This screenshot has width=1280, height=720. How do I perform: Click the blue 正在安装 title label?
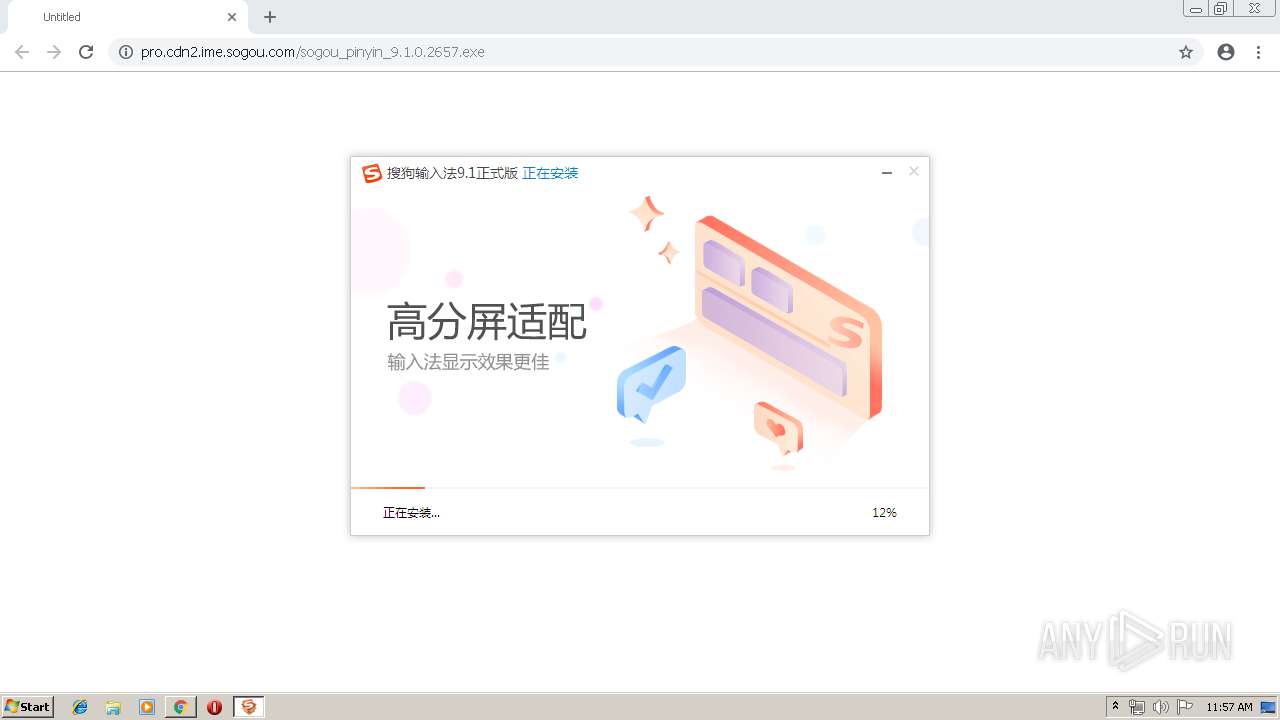point(550,173)
